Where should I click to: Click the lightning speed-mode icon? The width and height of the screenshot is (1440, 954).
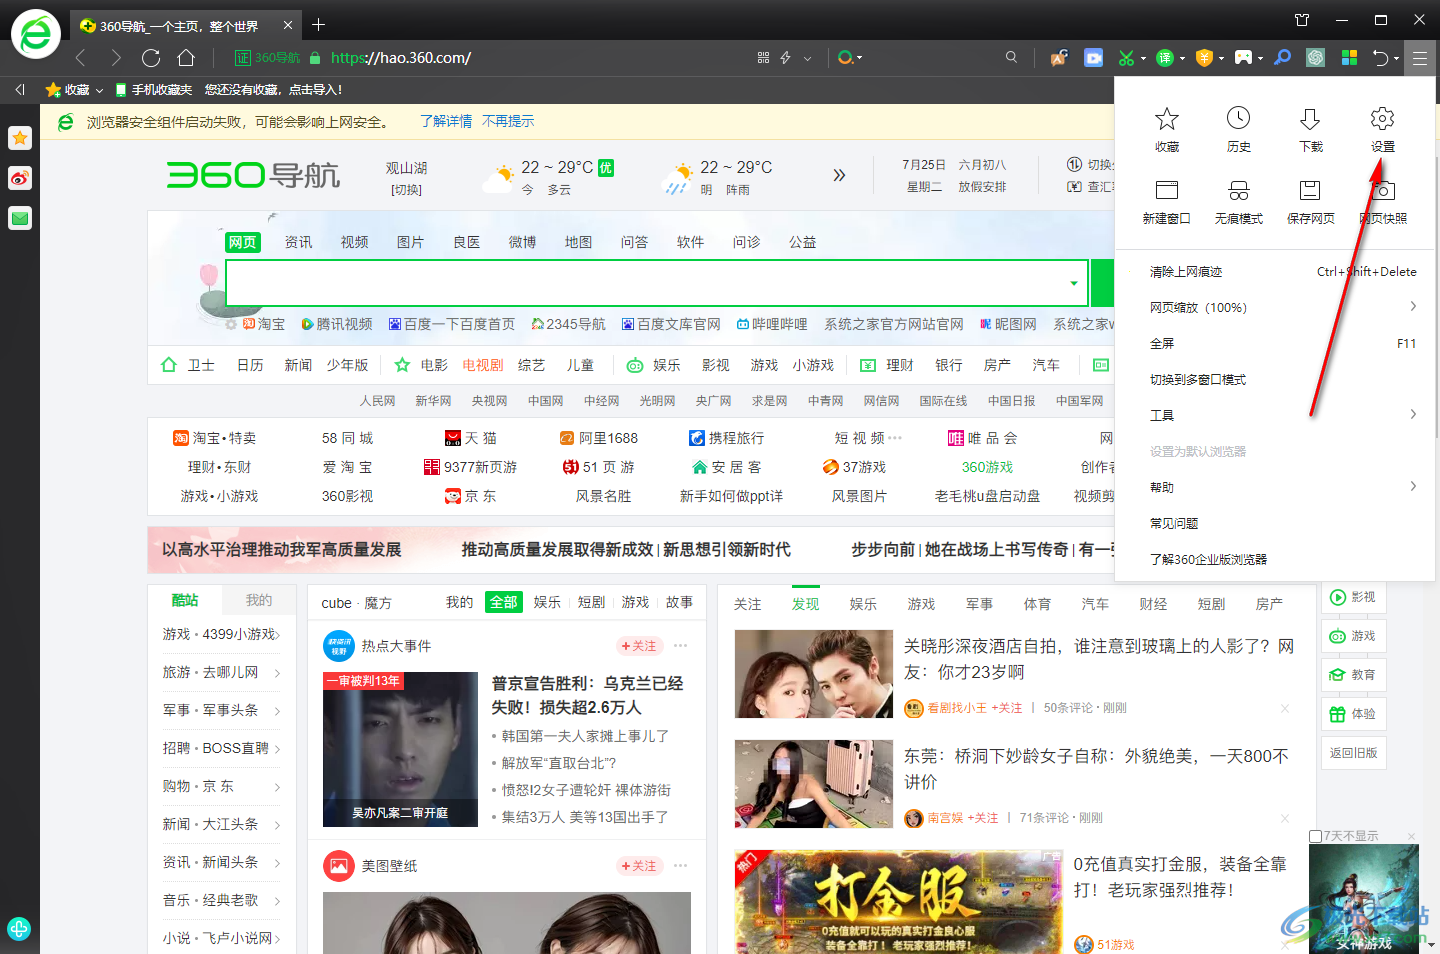(785, 58)
